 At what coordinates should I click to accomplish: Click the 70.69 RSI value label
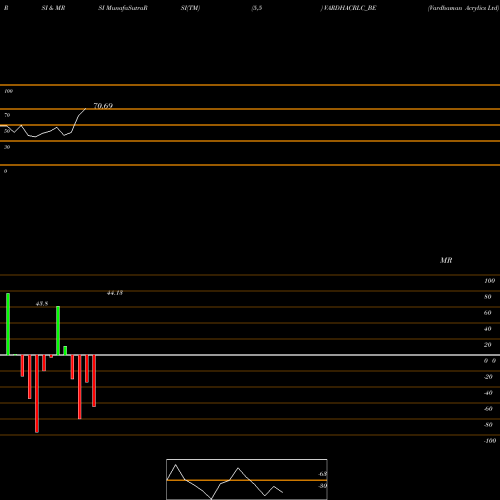pos(103,106)
